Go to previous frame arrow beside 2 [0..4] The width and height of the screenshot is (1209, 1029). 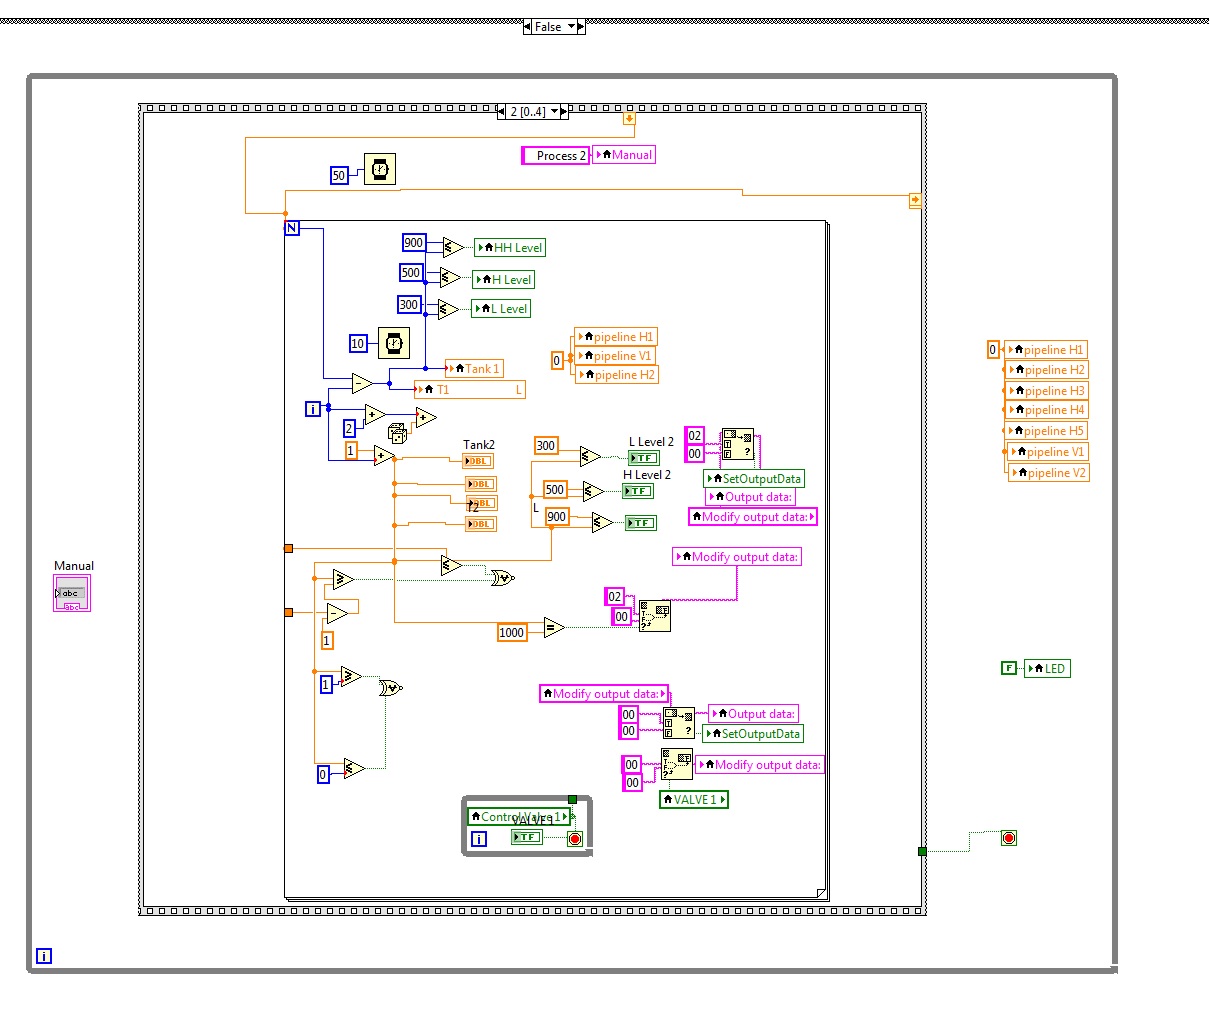click(x=502, y=111)
